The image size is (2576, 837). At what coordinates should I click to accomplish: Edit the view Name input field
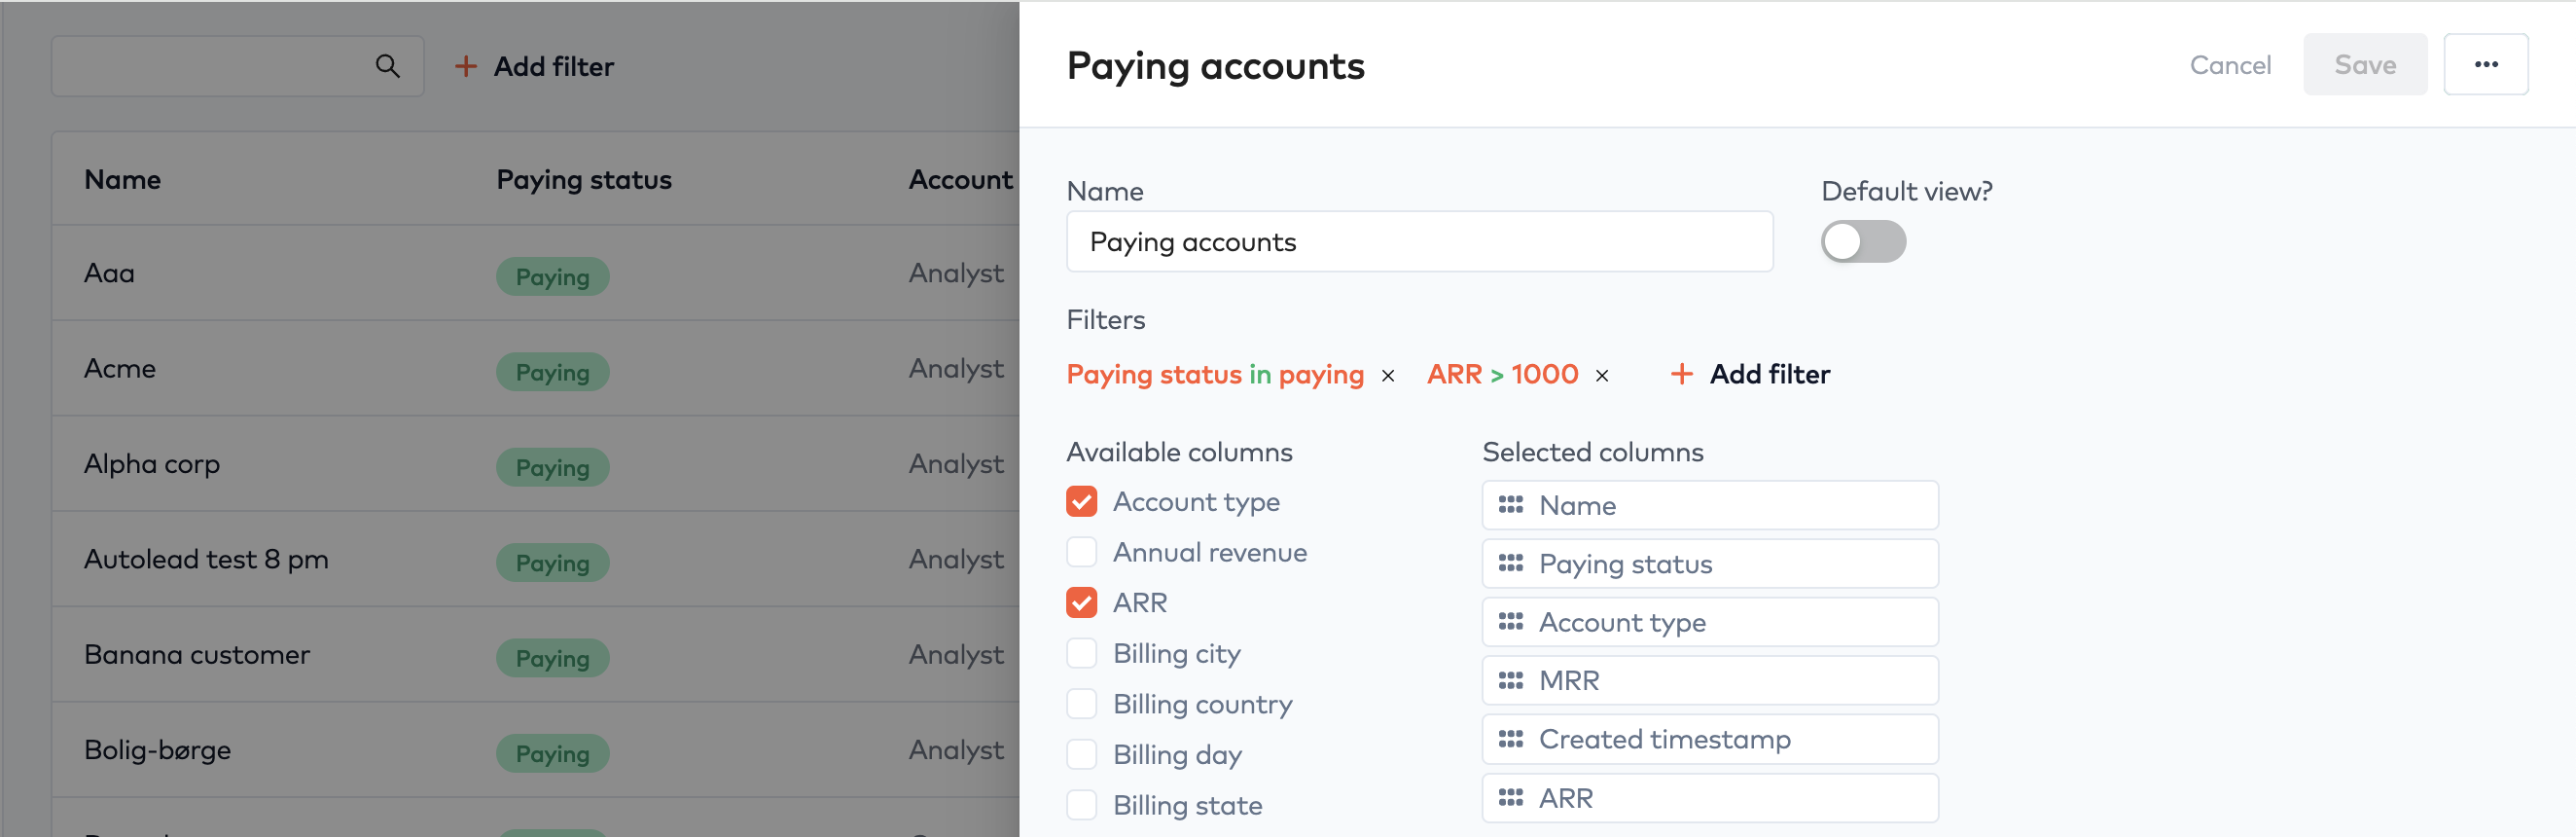coord(1419,242)
